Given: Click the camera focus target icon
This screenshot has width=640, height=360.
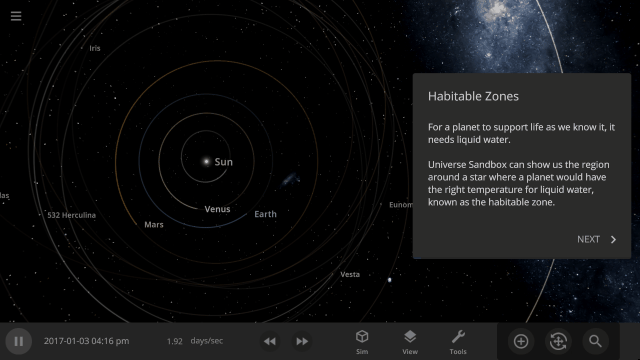Looking at the screenshot, I should point(558,341).
